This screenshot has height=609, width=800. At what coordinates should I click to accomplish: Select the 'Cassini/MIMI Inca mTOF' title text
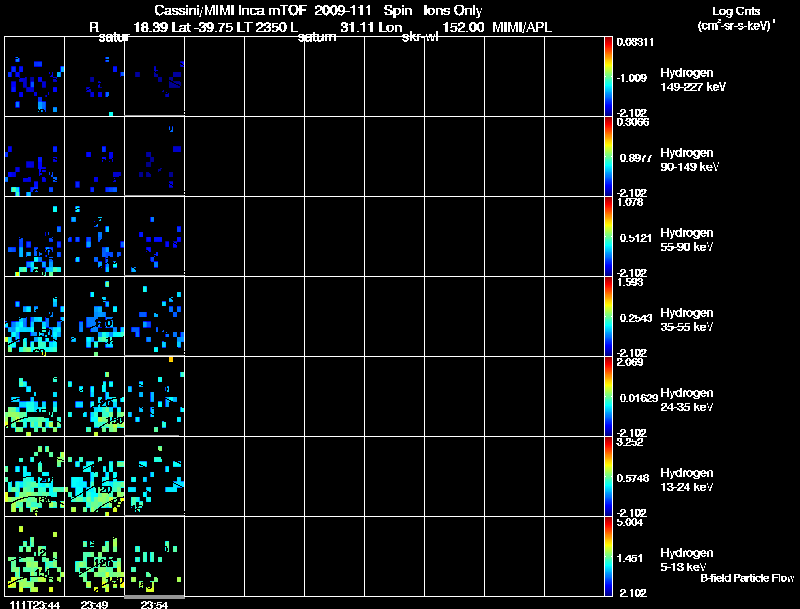pyautogui.click(x=230, y=11)
